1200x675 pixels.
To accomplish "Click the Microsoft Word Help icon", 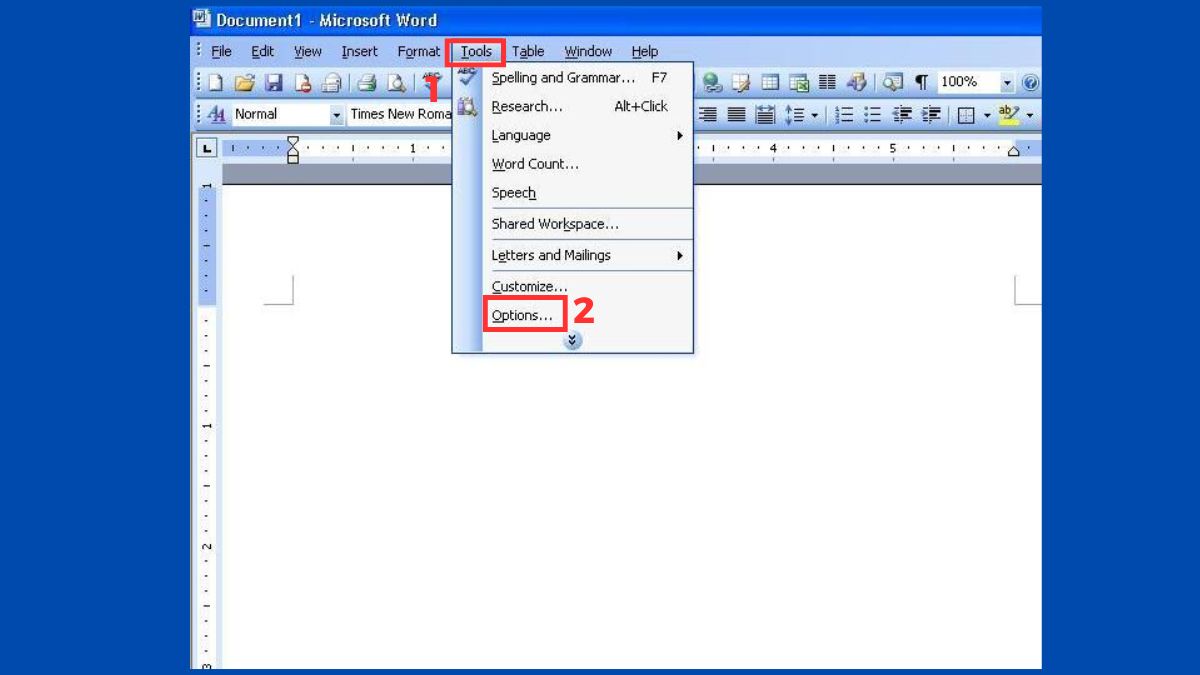I will (x=1030, y=82).
